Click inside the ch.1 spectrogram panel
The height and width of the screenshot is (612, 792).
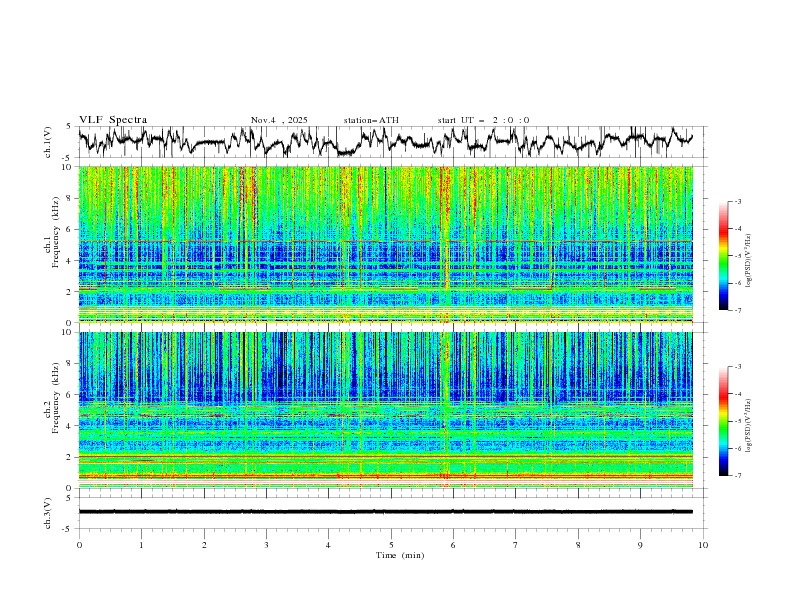pos(385,244)
